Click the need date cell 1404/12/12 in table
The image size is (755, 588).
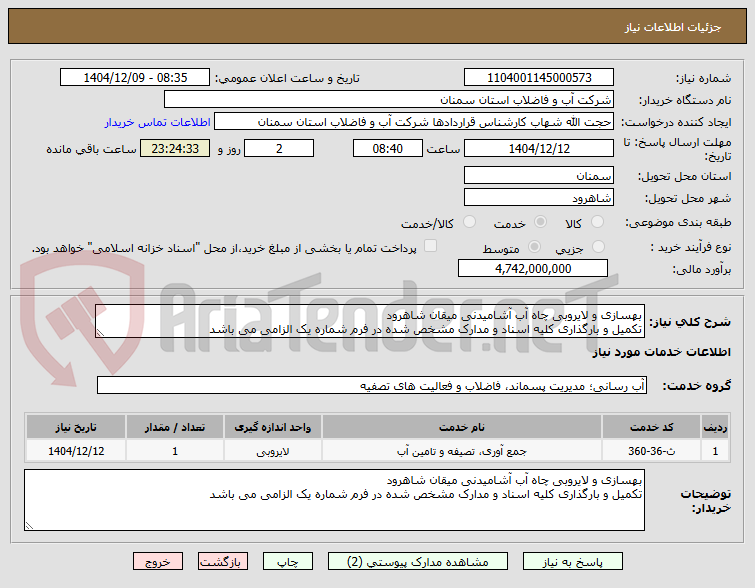76,451
